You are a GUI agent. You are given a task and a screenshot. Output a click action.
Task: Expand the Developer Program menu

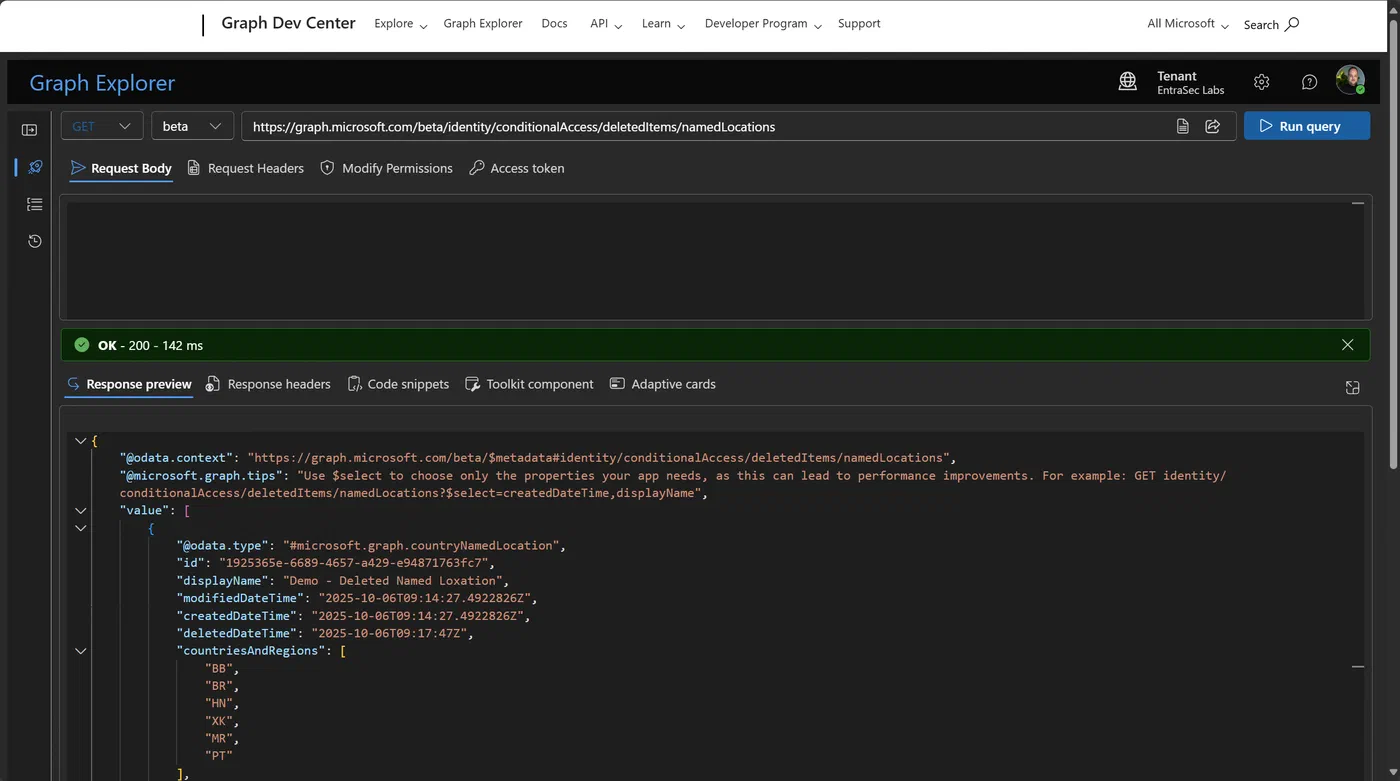pyautogui.click(x=763, y=24)
